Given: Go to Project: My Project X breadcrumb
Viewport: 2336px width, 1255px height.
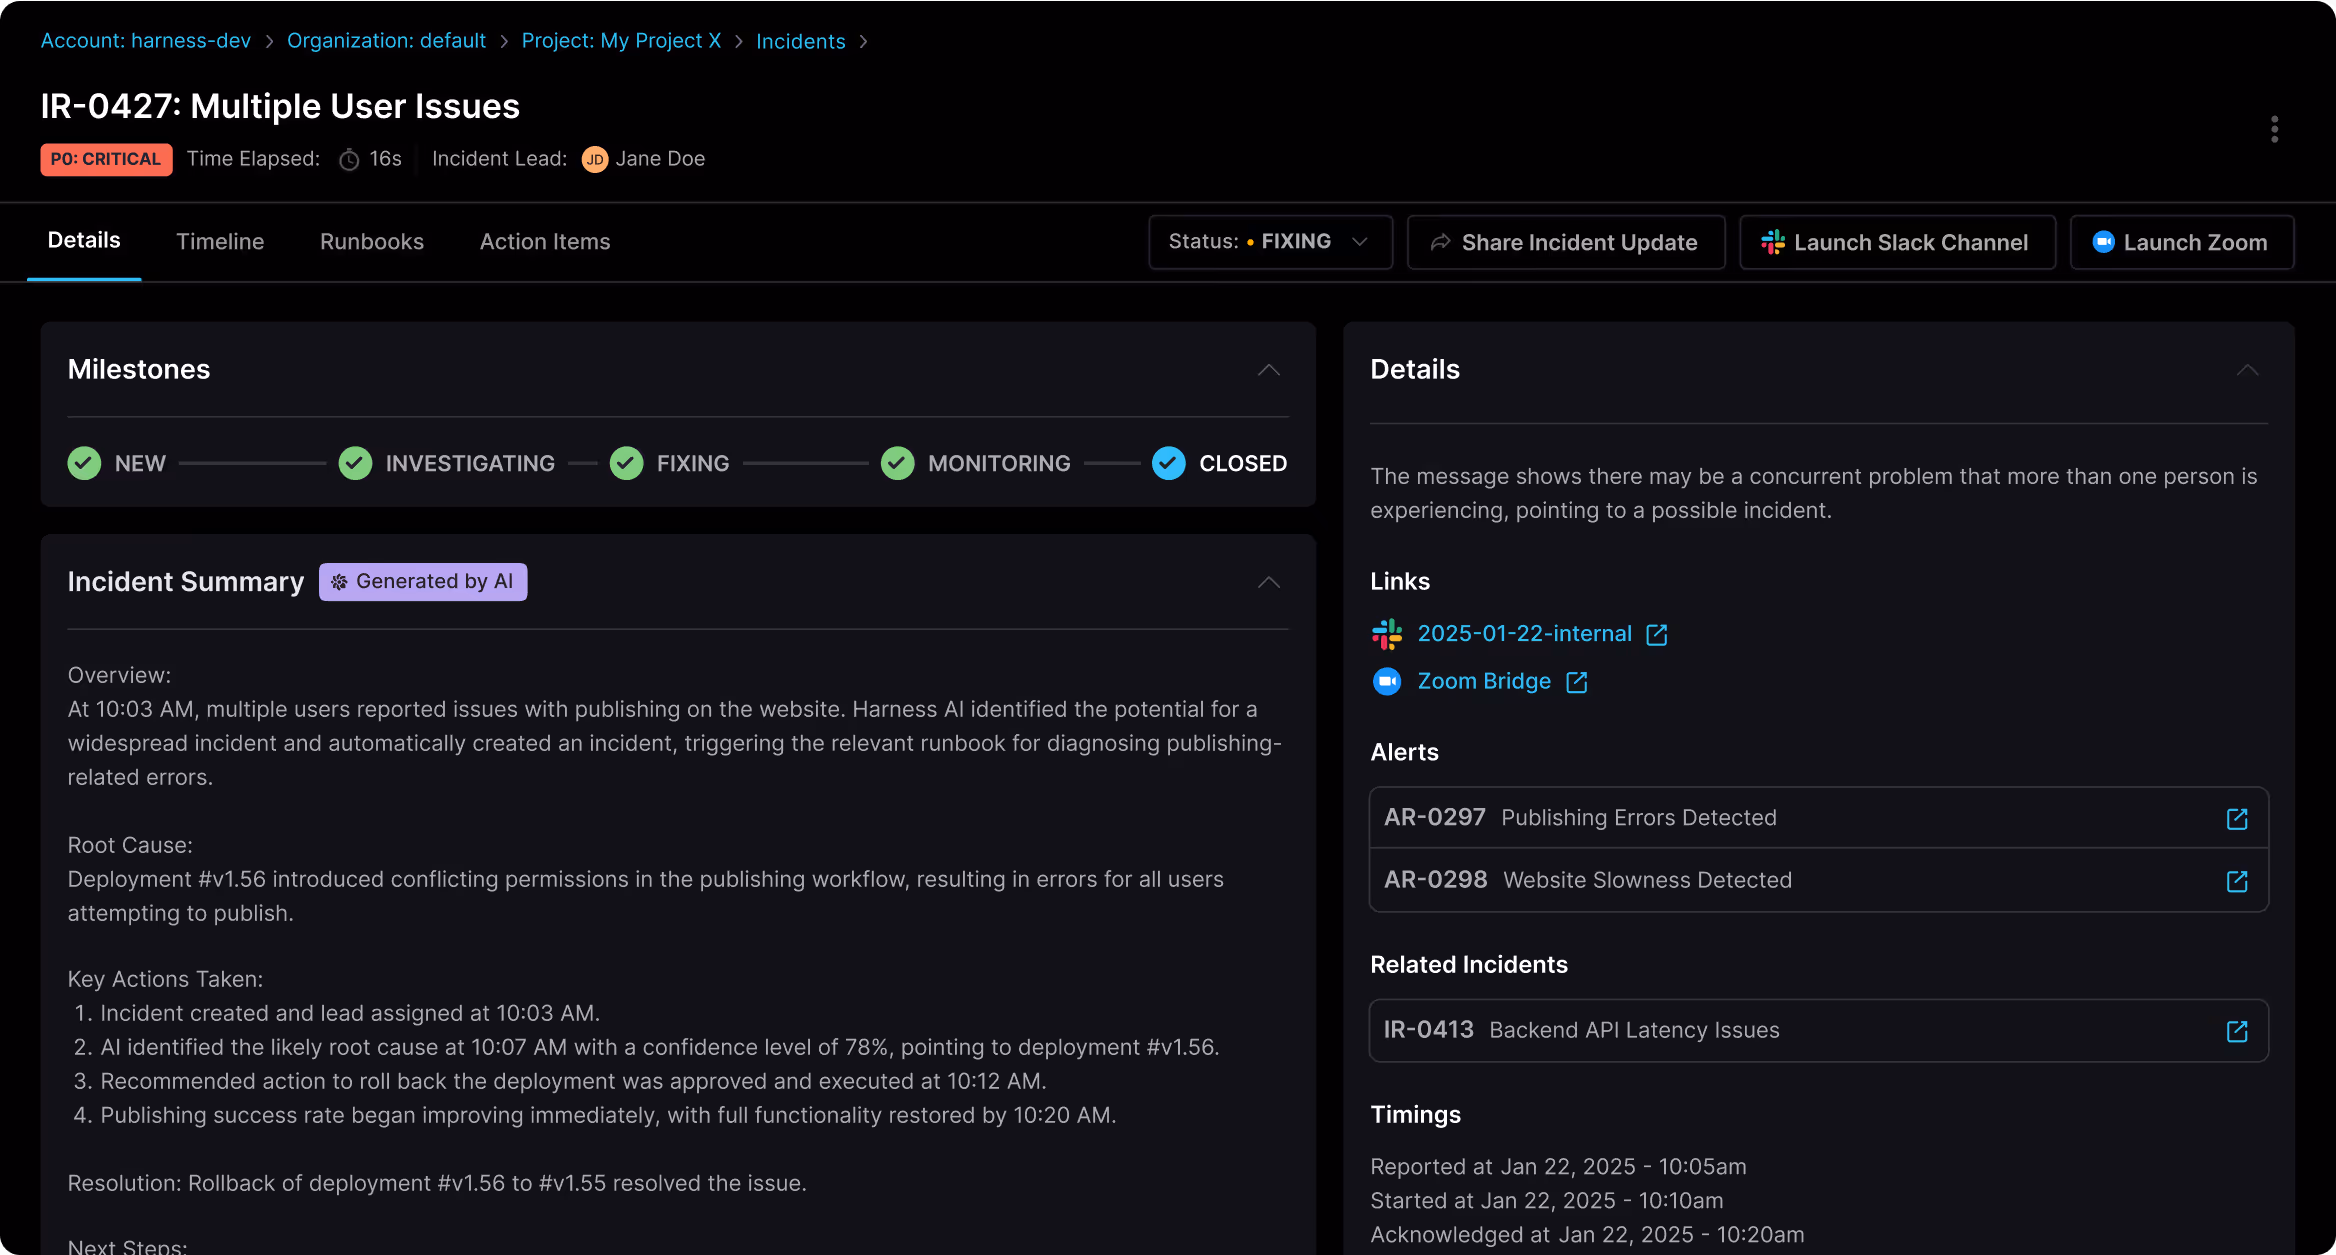Looking at the screenshot, I should point(621,41).
